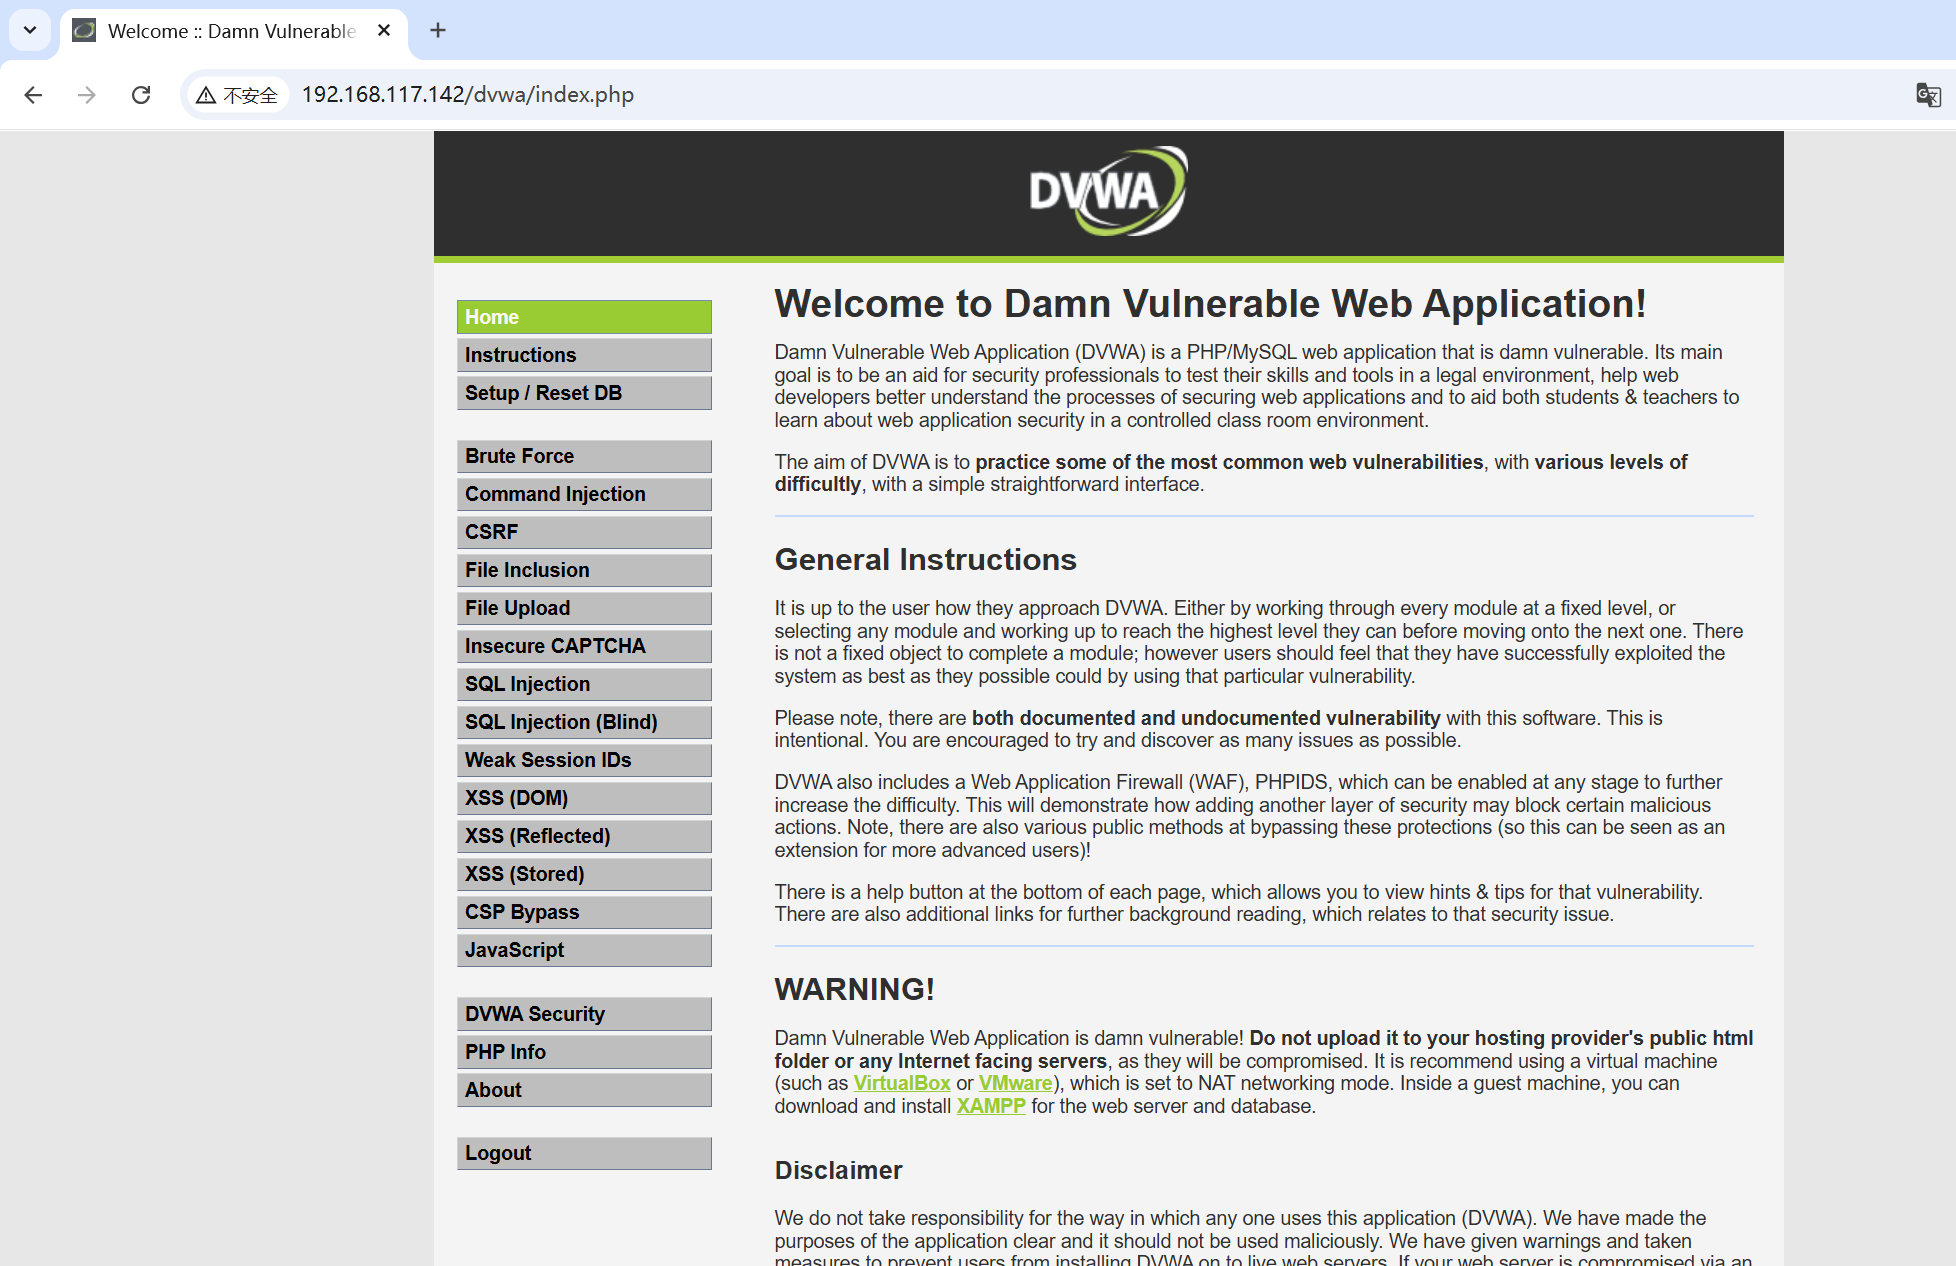The image size is (1956, 1266).
Task: Reload the page with refresh icon
Action: (x=141, y=95)
